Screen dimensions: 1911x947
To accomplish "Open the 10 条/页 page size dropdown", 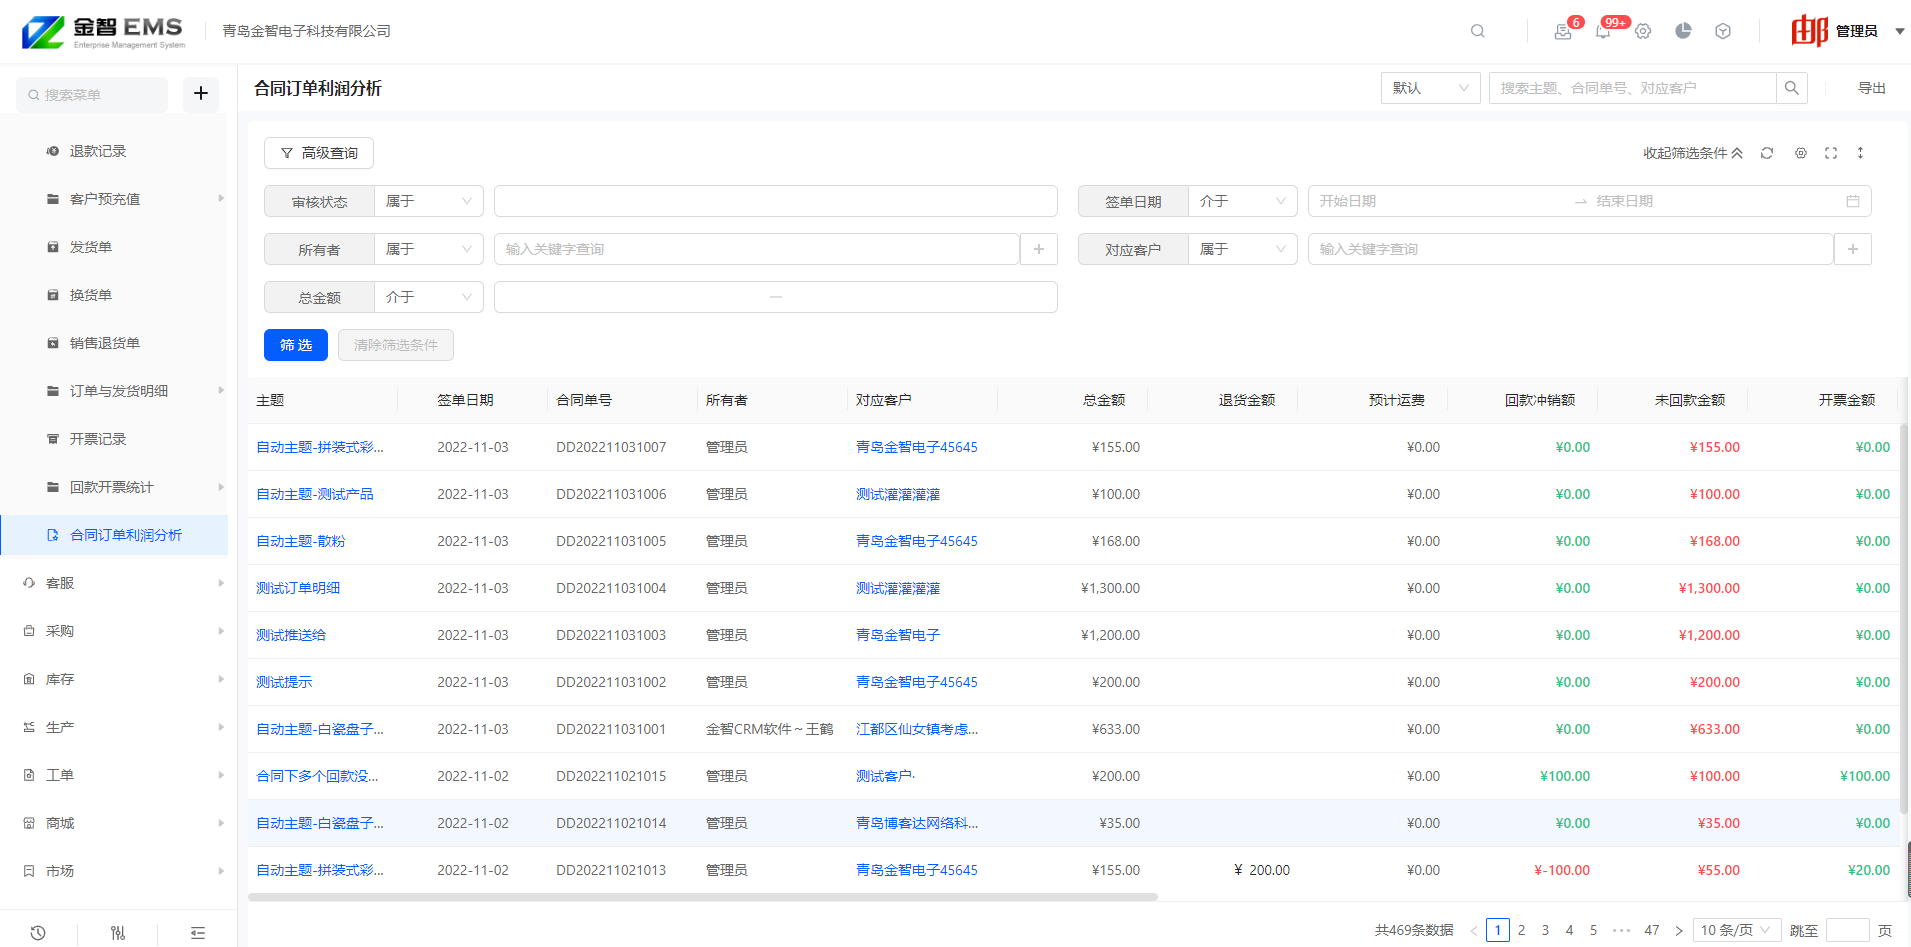I will click(x=1737, y=930).
